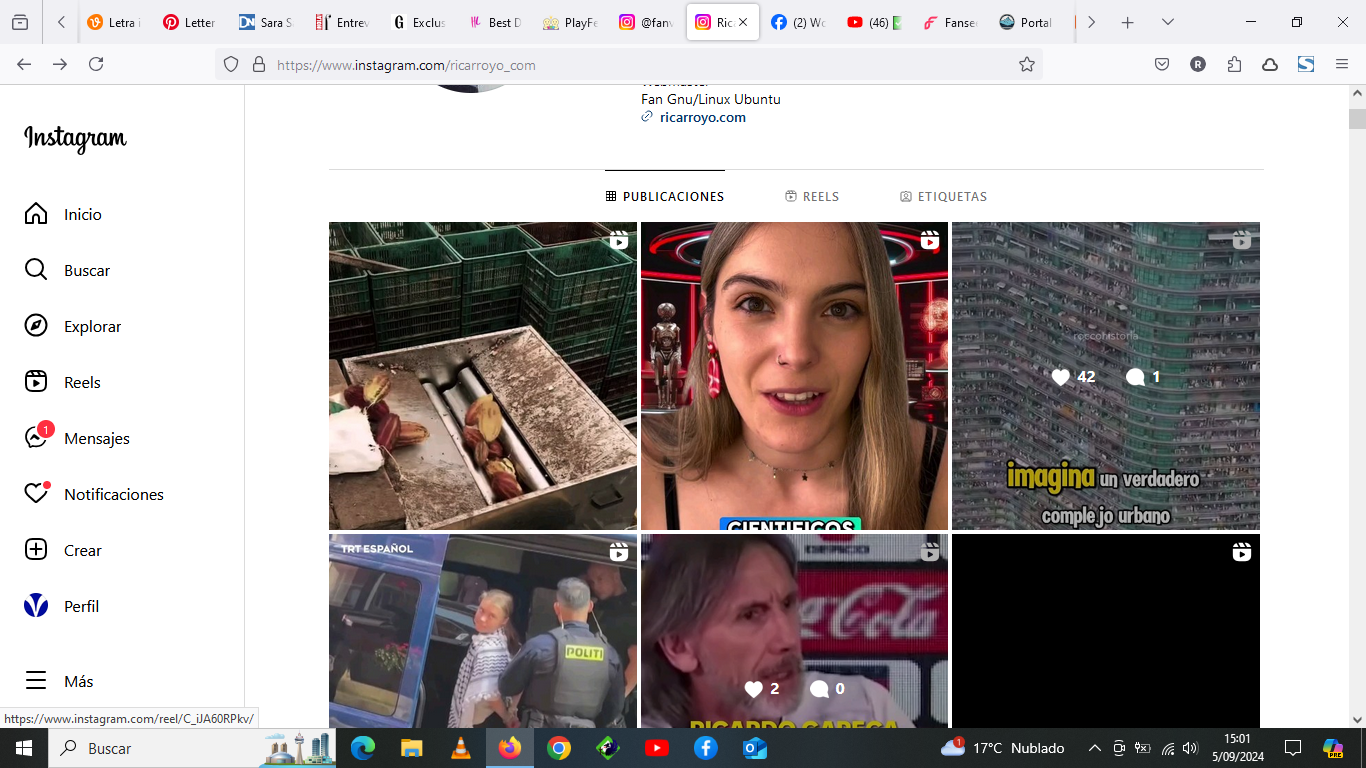List all tabs dropdown arrow
Image resolution: width=1366 pixels, height=768 pixels.
point(1167,22)
